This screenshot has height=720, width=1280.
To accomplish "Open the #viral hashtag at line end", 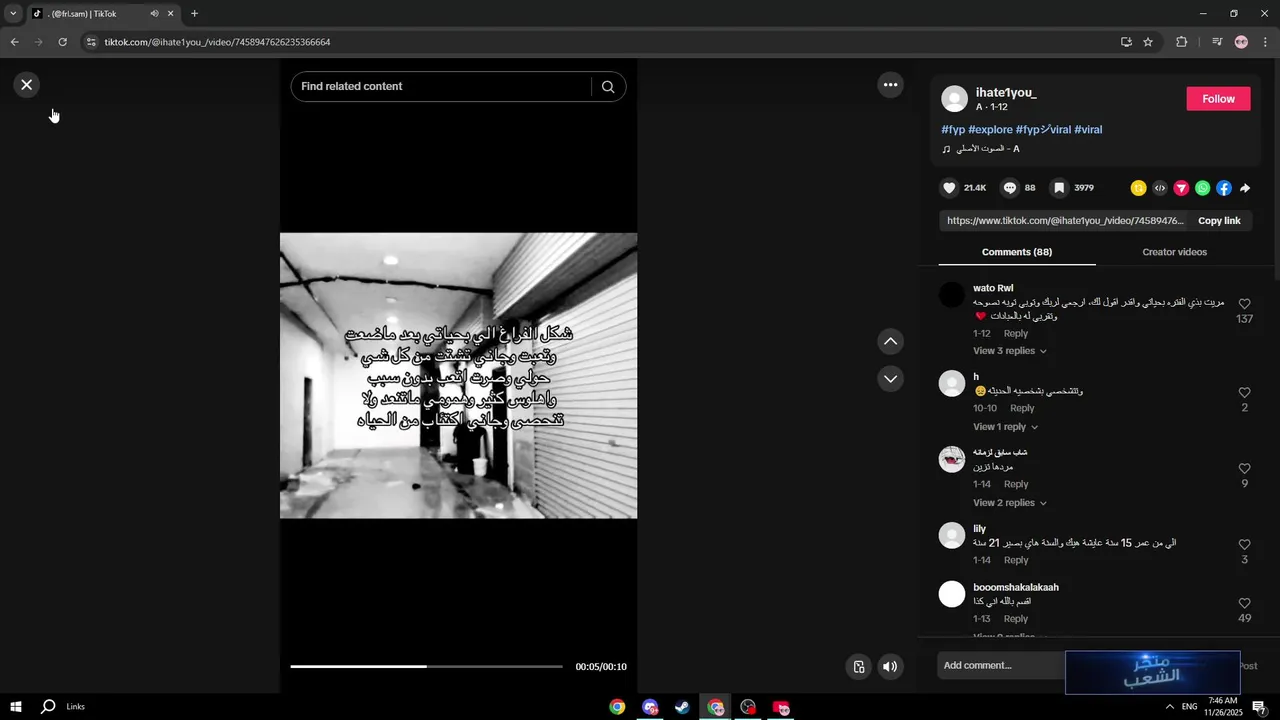I will tap(1088, 130).
